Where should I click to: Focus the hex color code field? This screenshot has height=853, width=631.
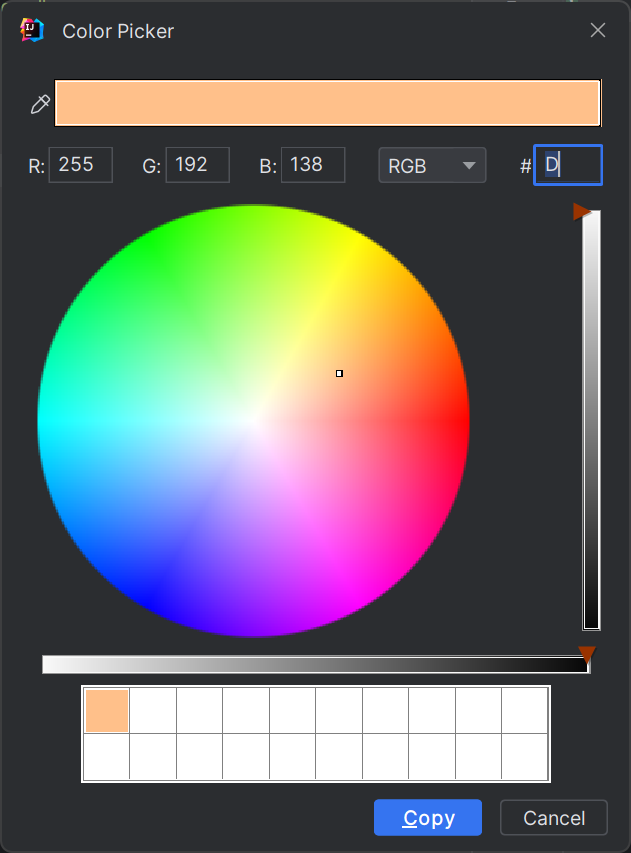click(x=568, y=165)
